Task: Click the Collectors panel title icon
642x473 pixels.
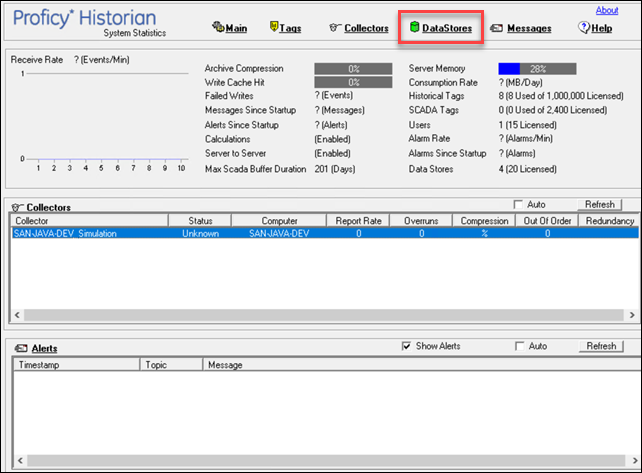Action: 18,207
